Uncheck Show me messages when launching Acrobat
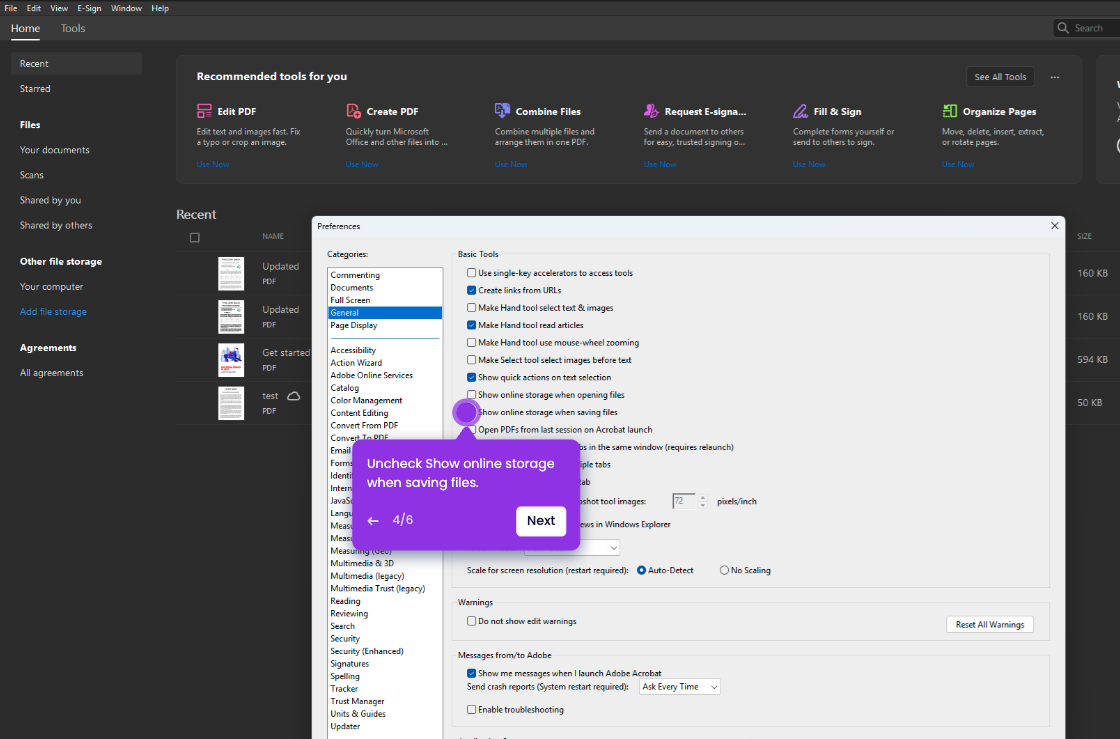 click(x=471, y=673)
